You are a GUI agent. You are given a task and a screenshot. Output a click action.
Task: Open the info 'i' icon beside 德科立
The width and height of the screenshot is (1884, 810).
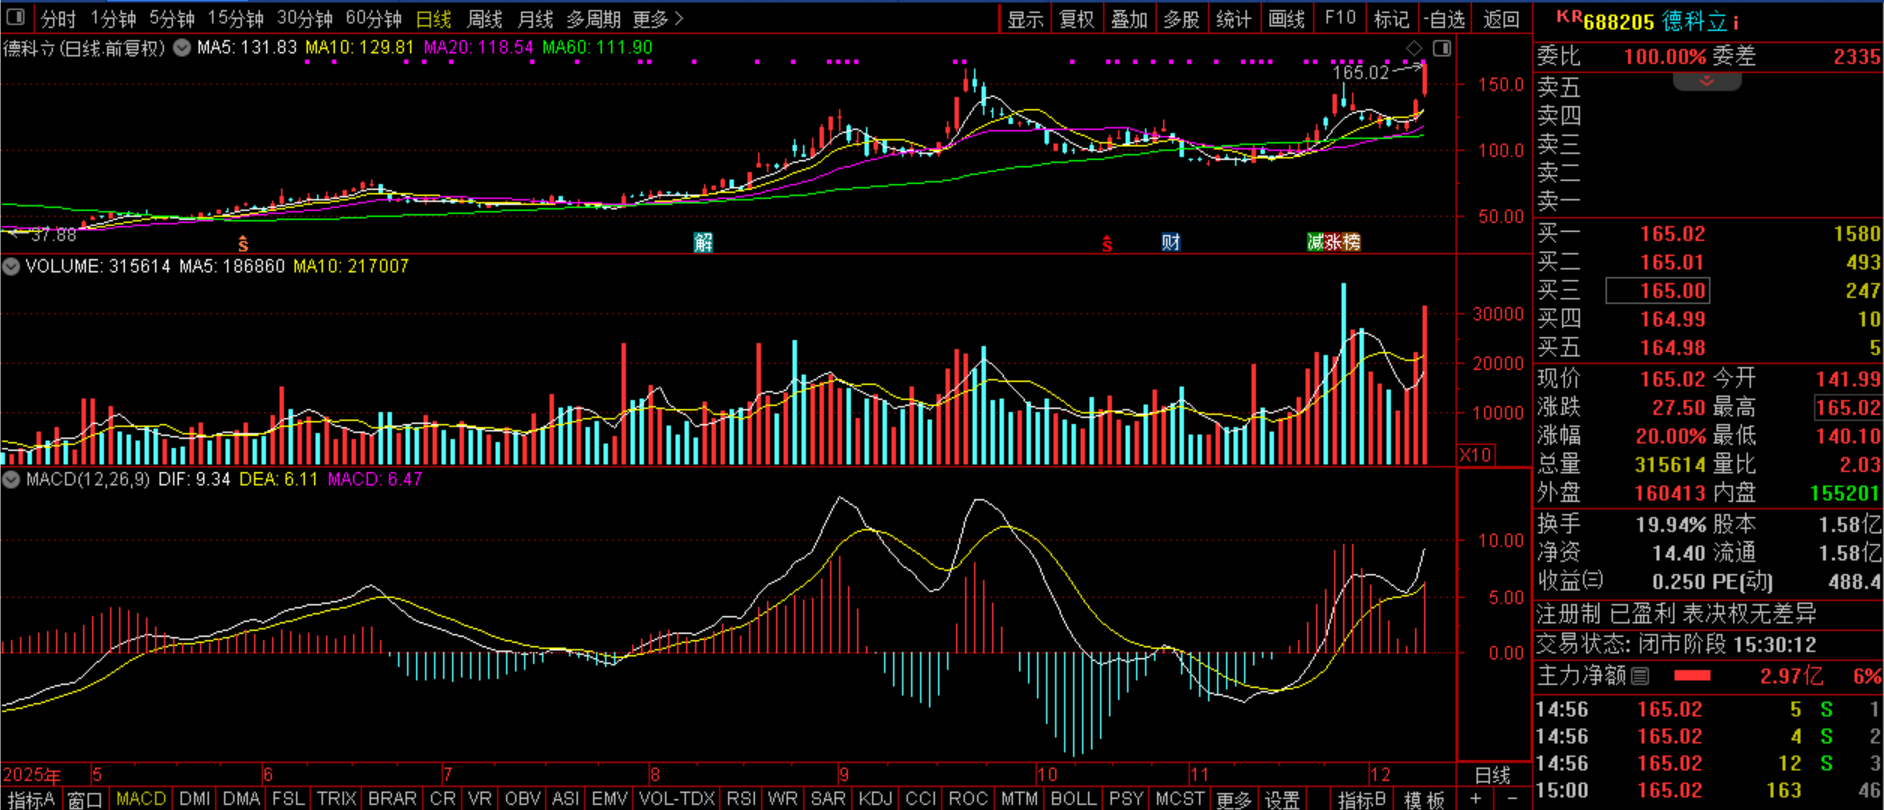pyautogui.click(x=1736, y=22)
